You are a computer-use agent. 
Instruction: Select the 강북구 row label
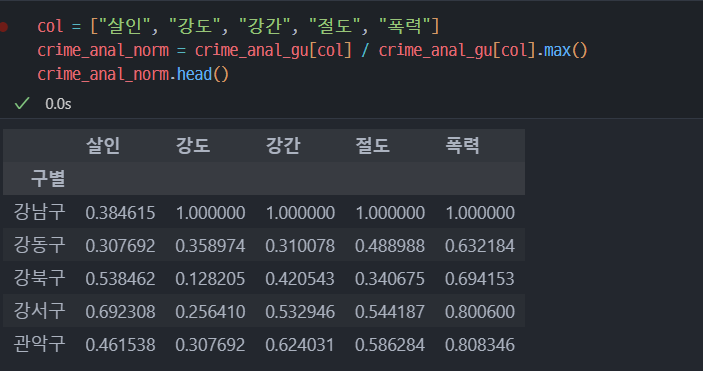click(39, 278)
